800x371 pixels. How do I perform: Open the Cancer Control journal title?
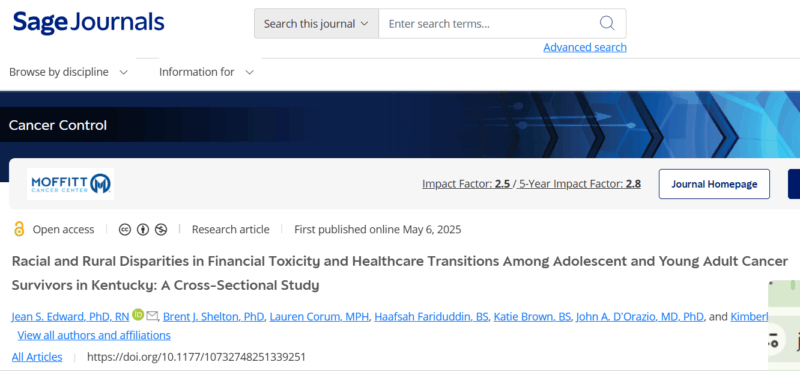point(58,125)
